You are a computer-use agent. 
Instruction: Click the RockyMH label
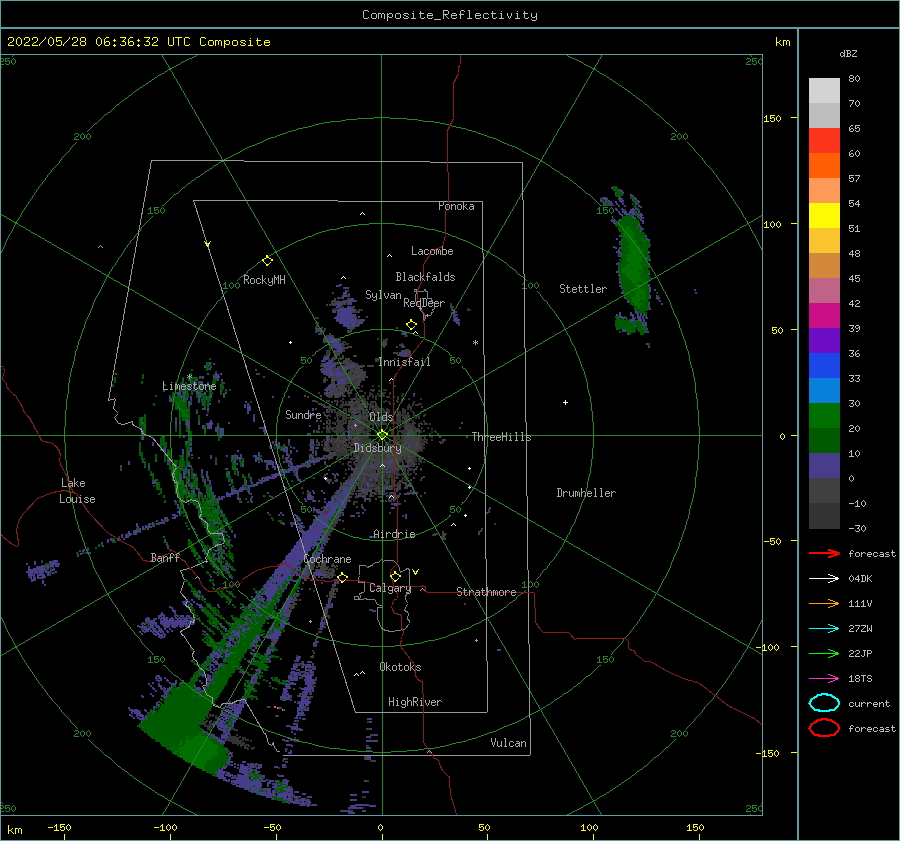pyautogui.click(x=264, y=280)
